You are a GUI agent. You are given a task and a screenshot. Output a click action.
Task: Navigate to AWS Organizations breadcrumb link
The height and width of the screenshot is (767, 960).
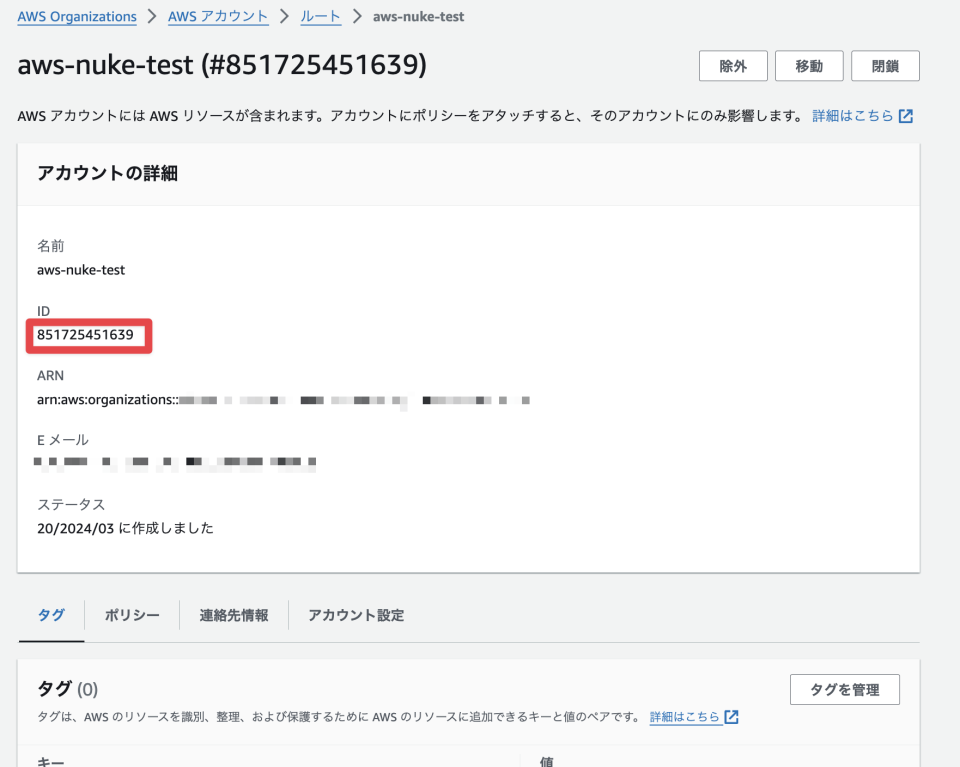(x=76, y=16)
